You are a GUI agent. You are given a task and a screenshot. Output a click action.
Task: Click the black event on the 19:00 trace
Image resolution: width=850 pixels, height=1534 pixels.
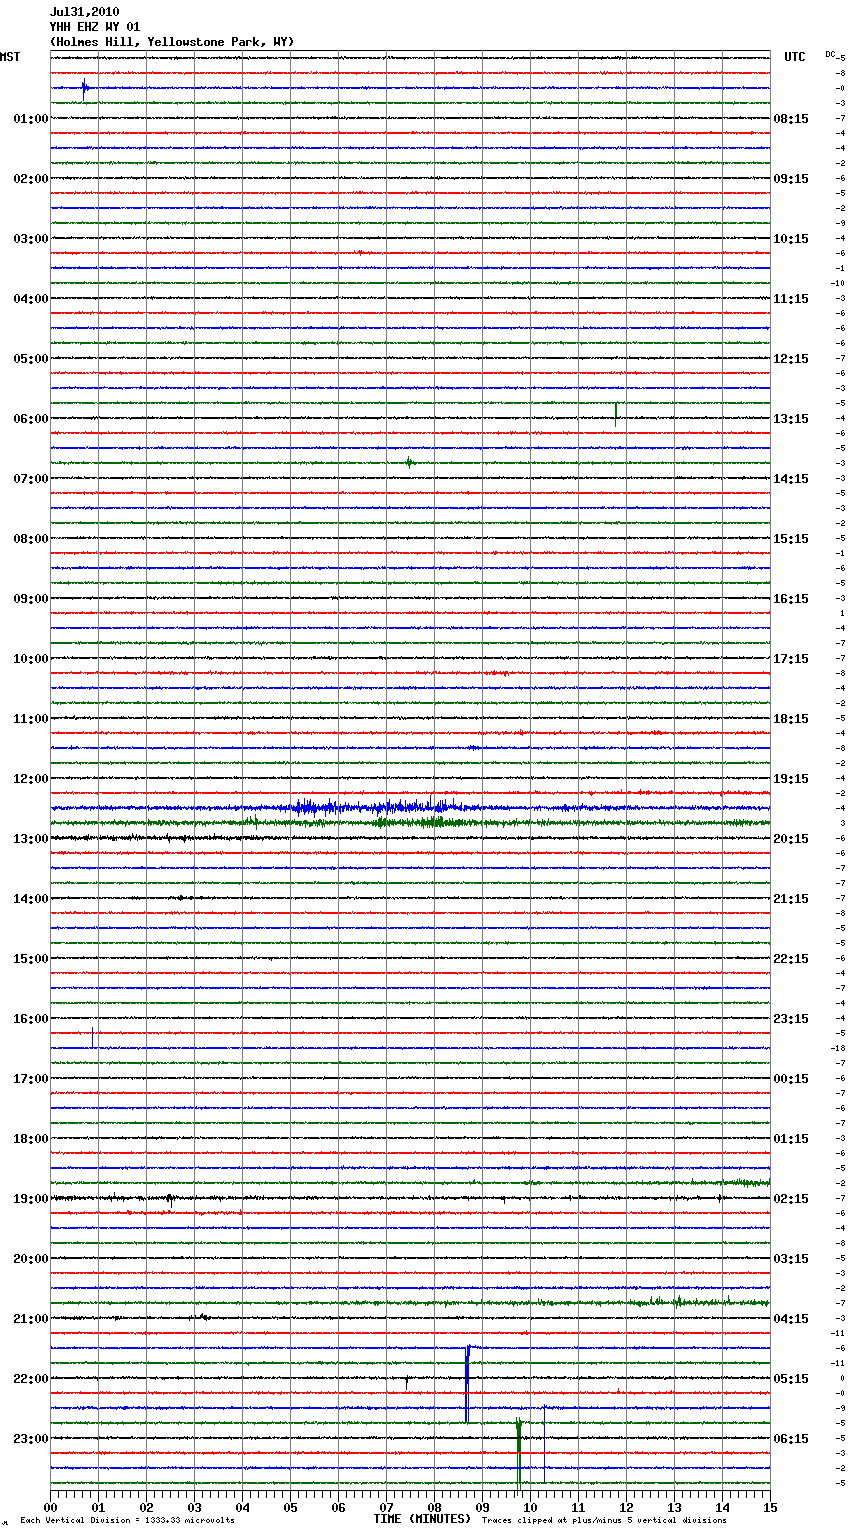pyautogui.click(x=170, y=1199)
